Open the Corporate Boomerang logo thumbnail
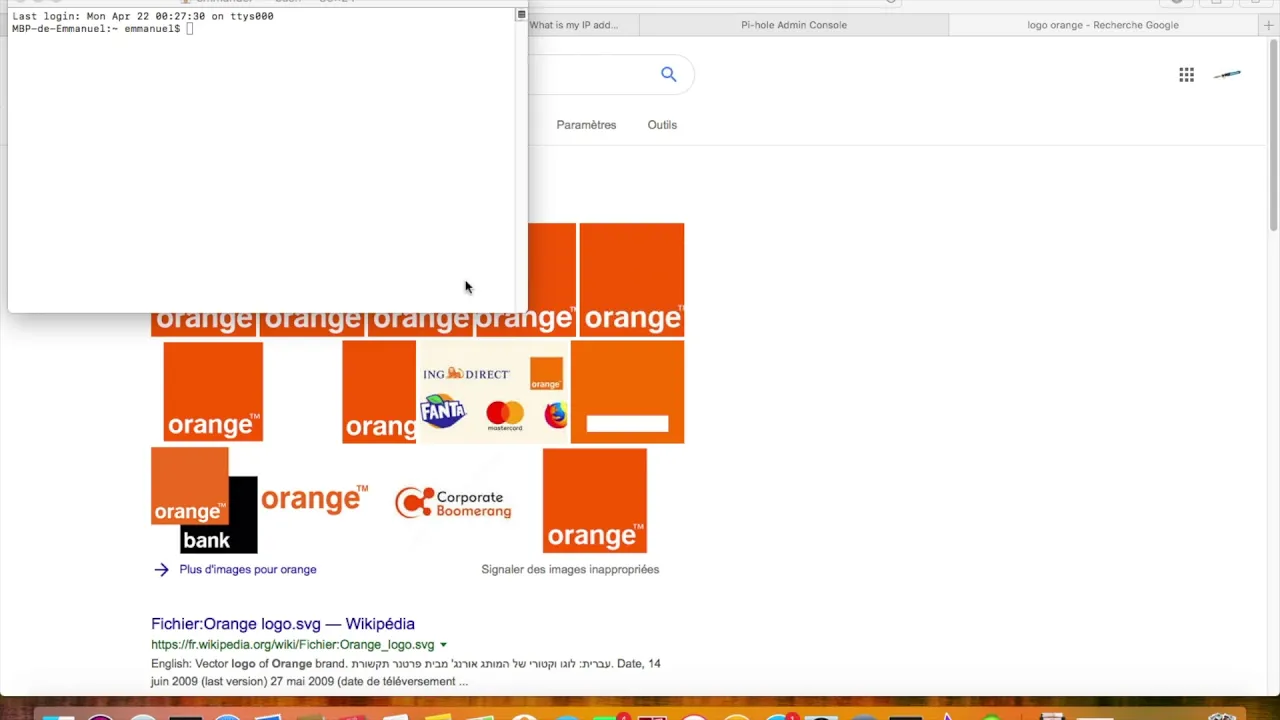Screen dimensions: 1280x720 pos(453,501)
